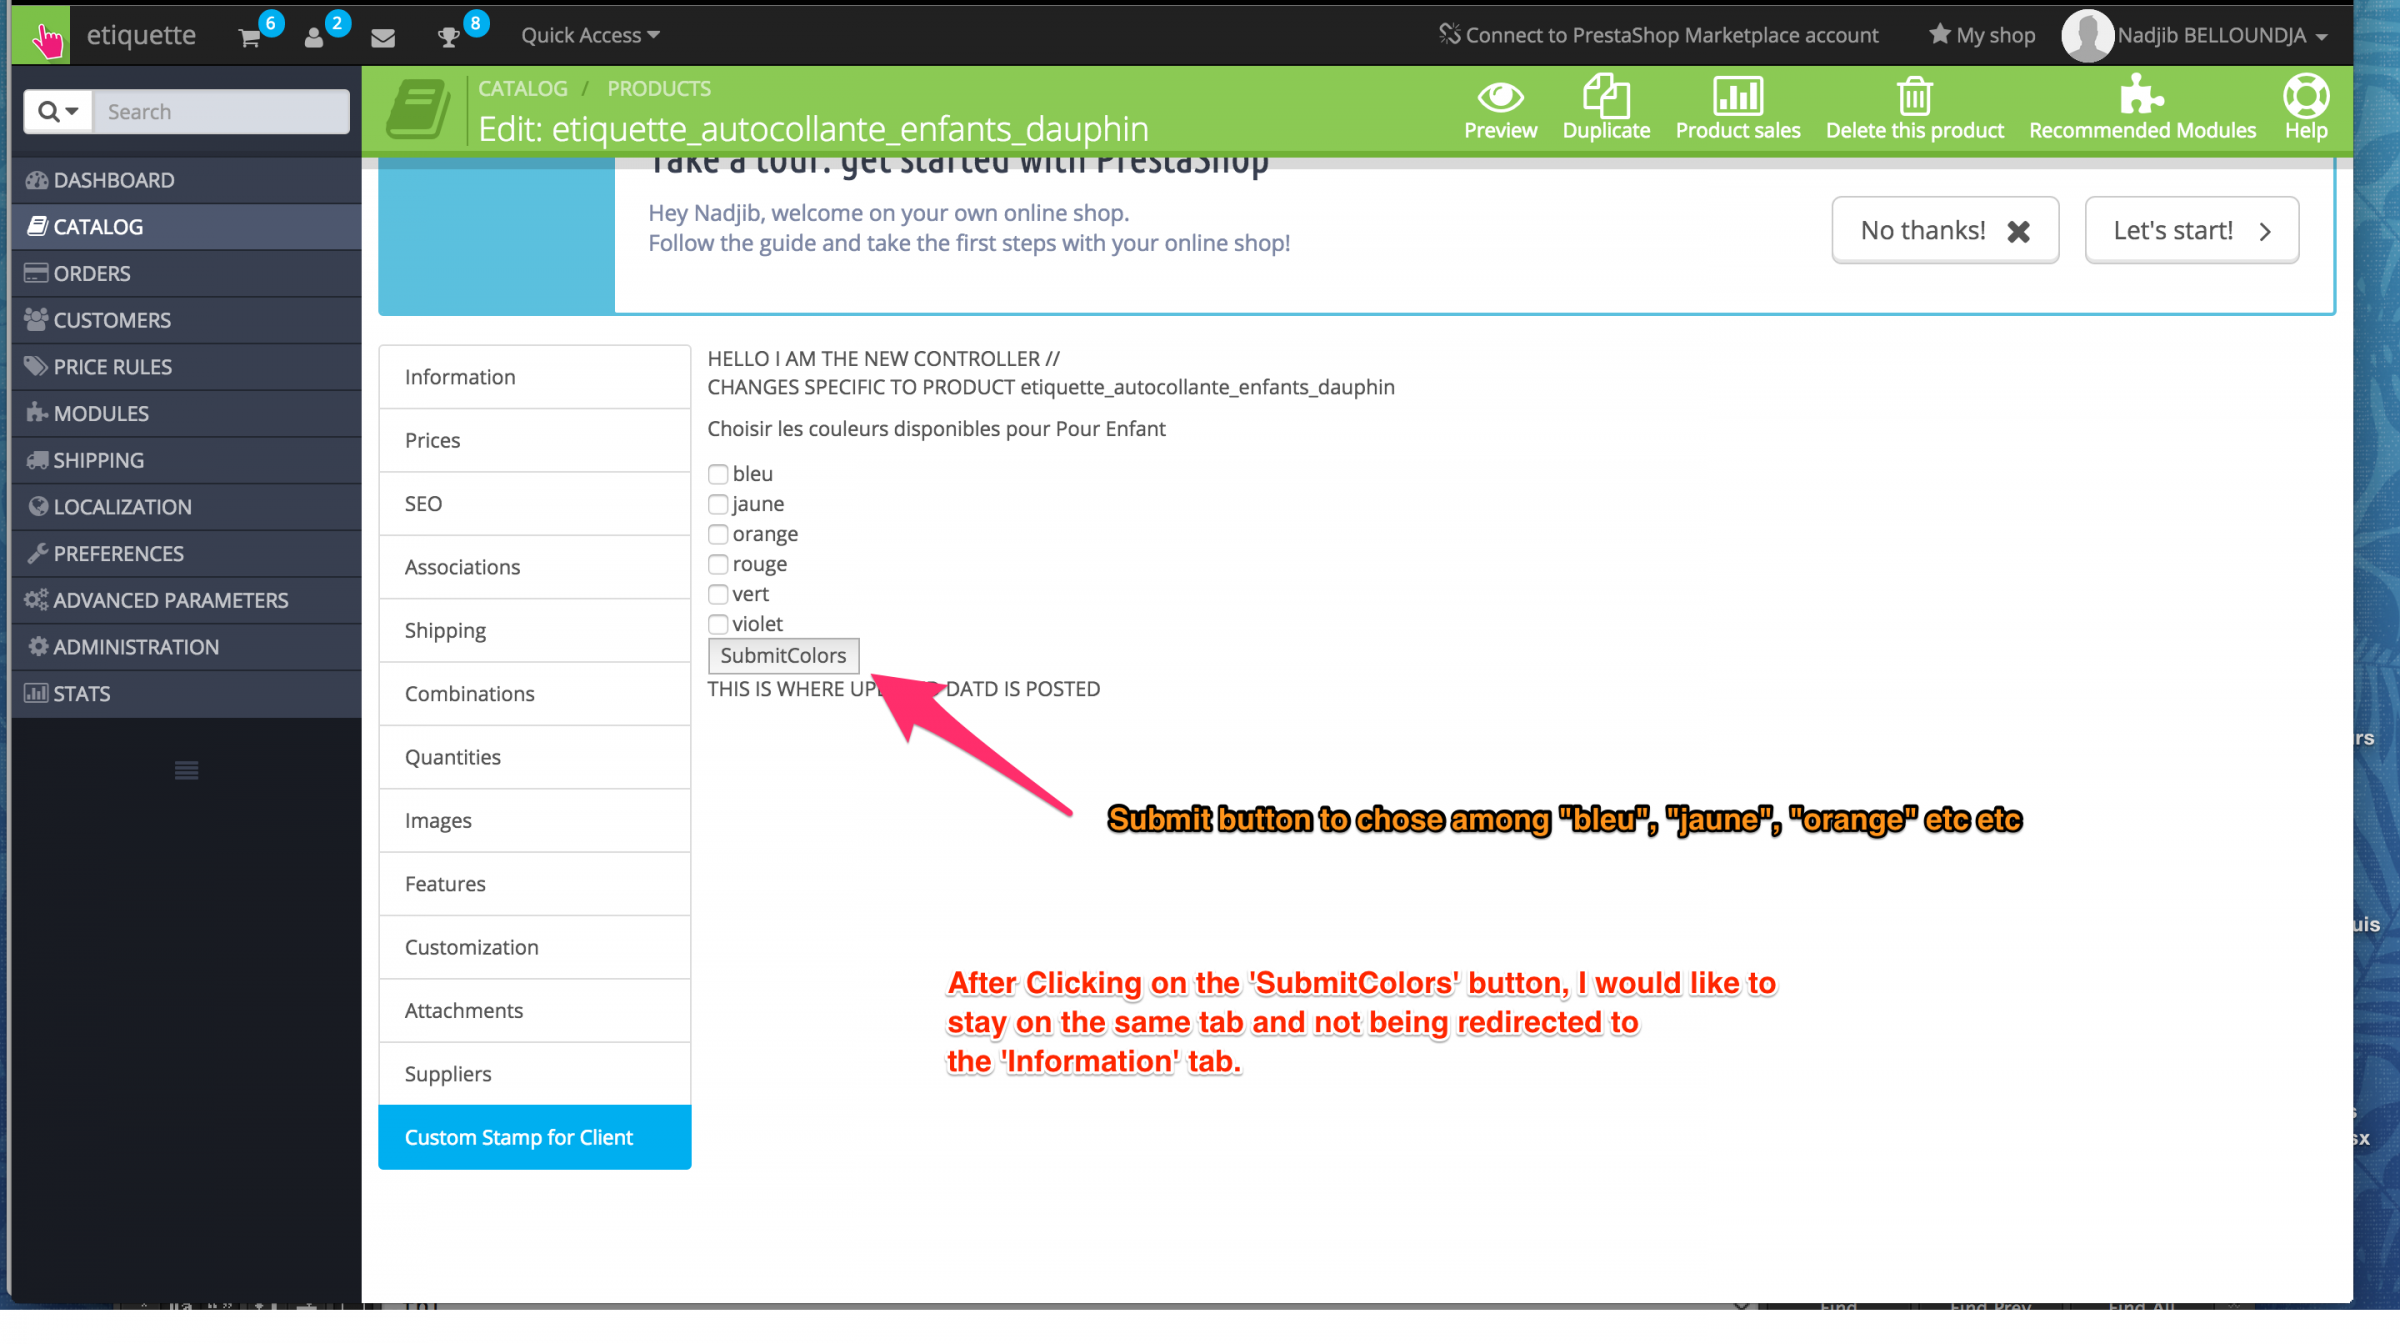
Task: Open the ORDERS sidebar menu
Action: 92,273
